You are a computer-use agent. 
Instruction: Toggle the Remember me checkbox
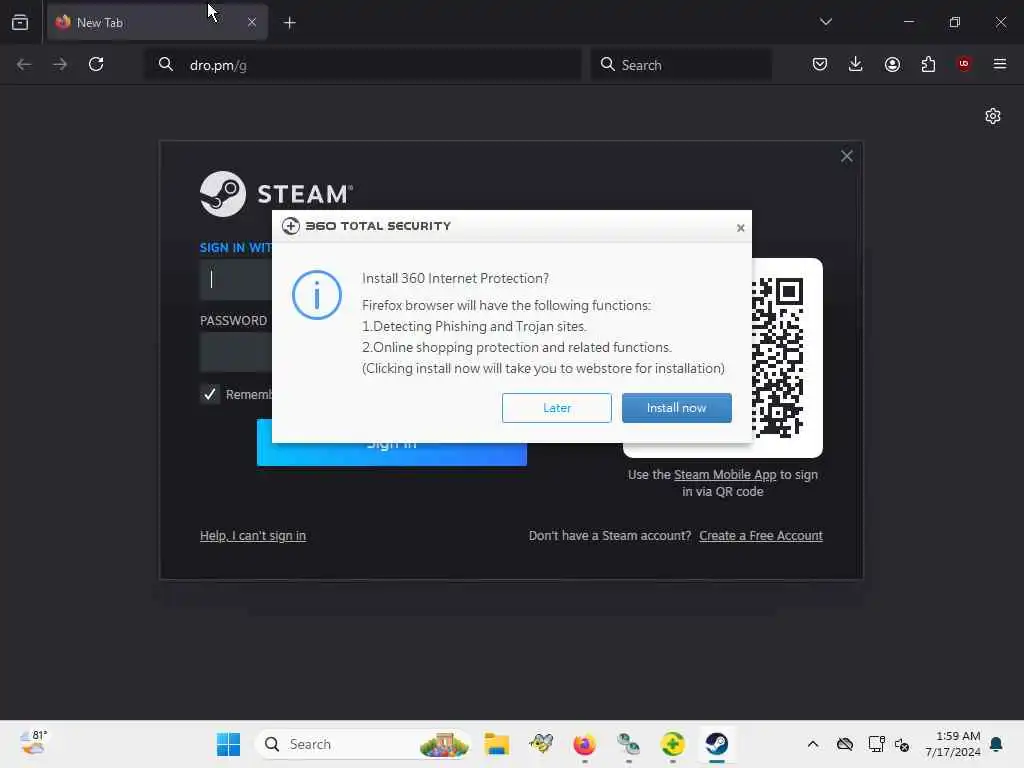(x=210, y=394)
